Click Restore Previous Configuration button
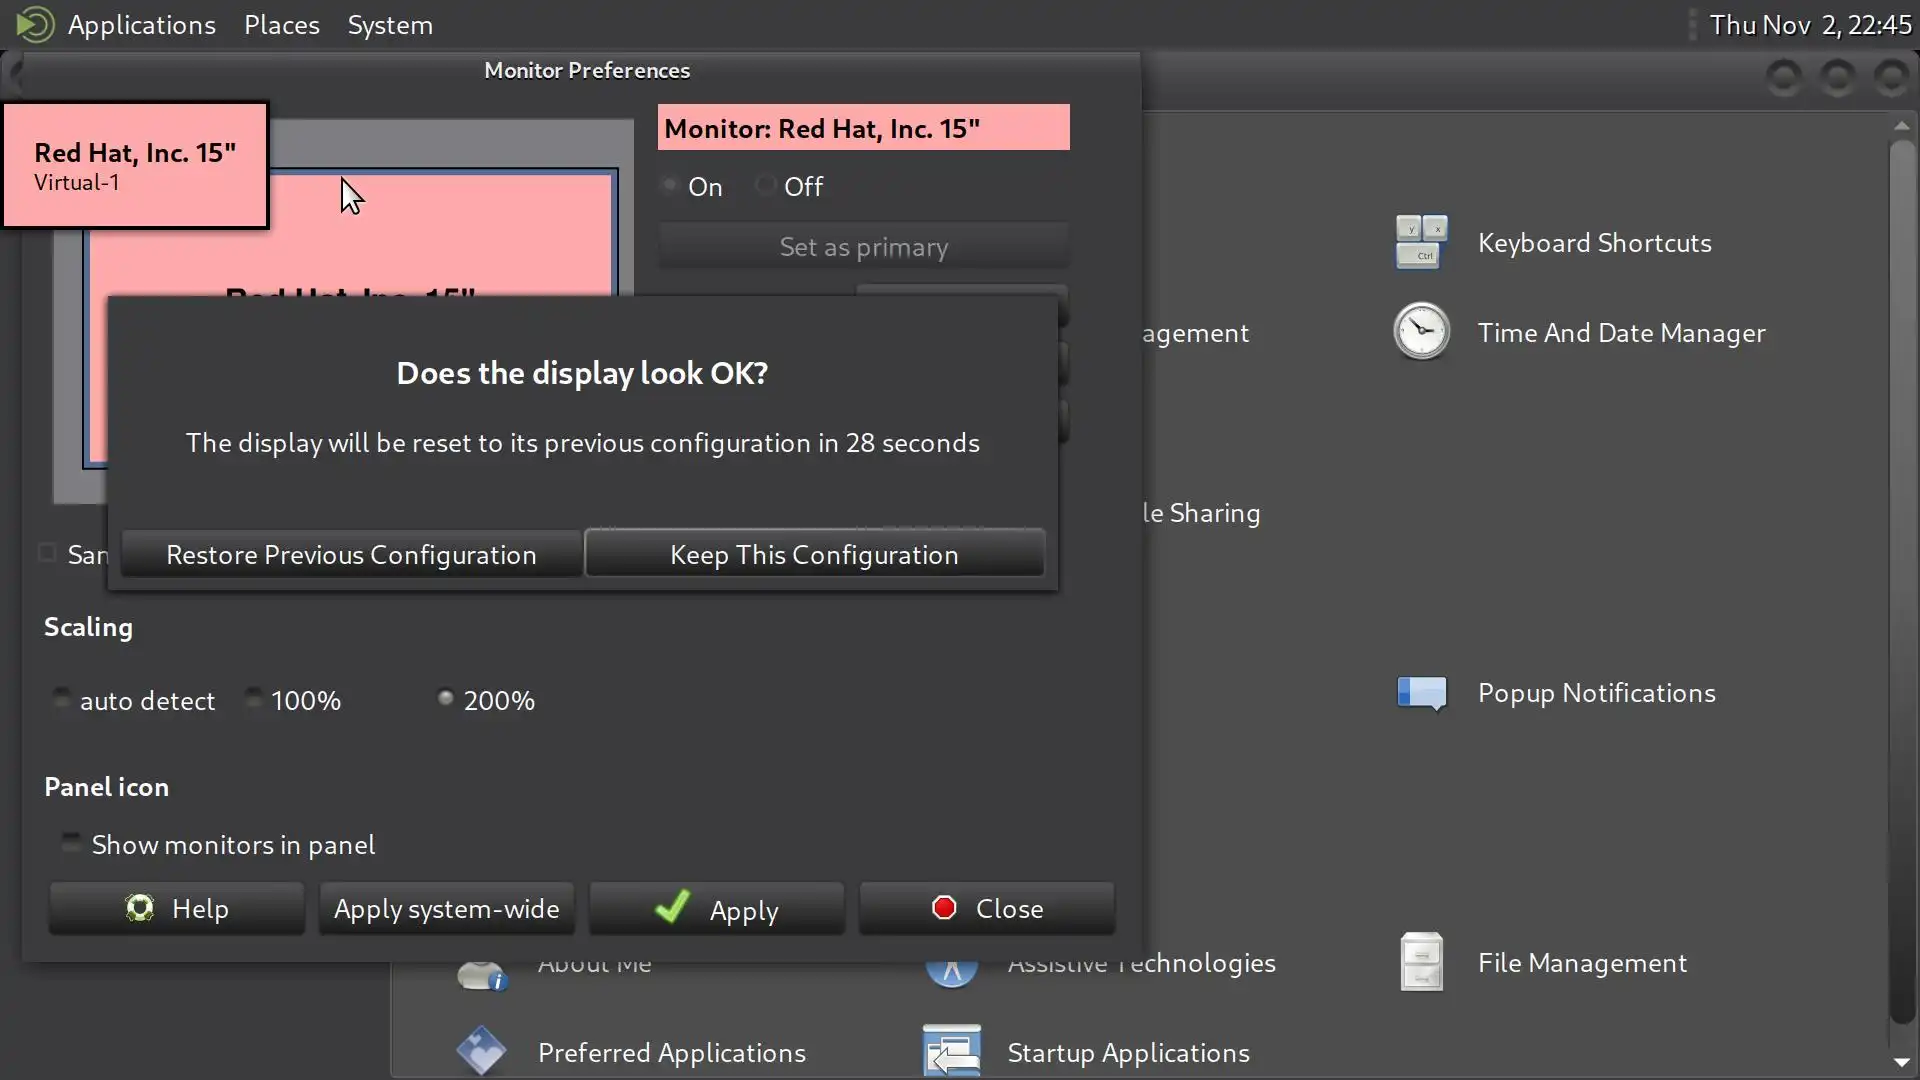This screenshot has height=1080, width=1920. pos(351,554)
